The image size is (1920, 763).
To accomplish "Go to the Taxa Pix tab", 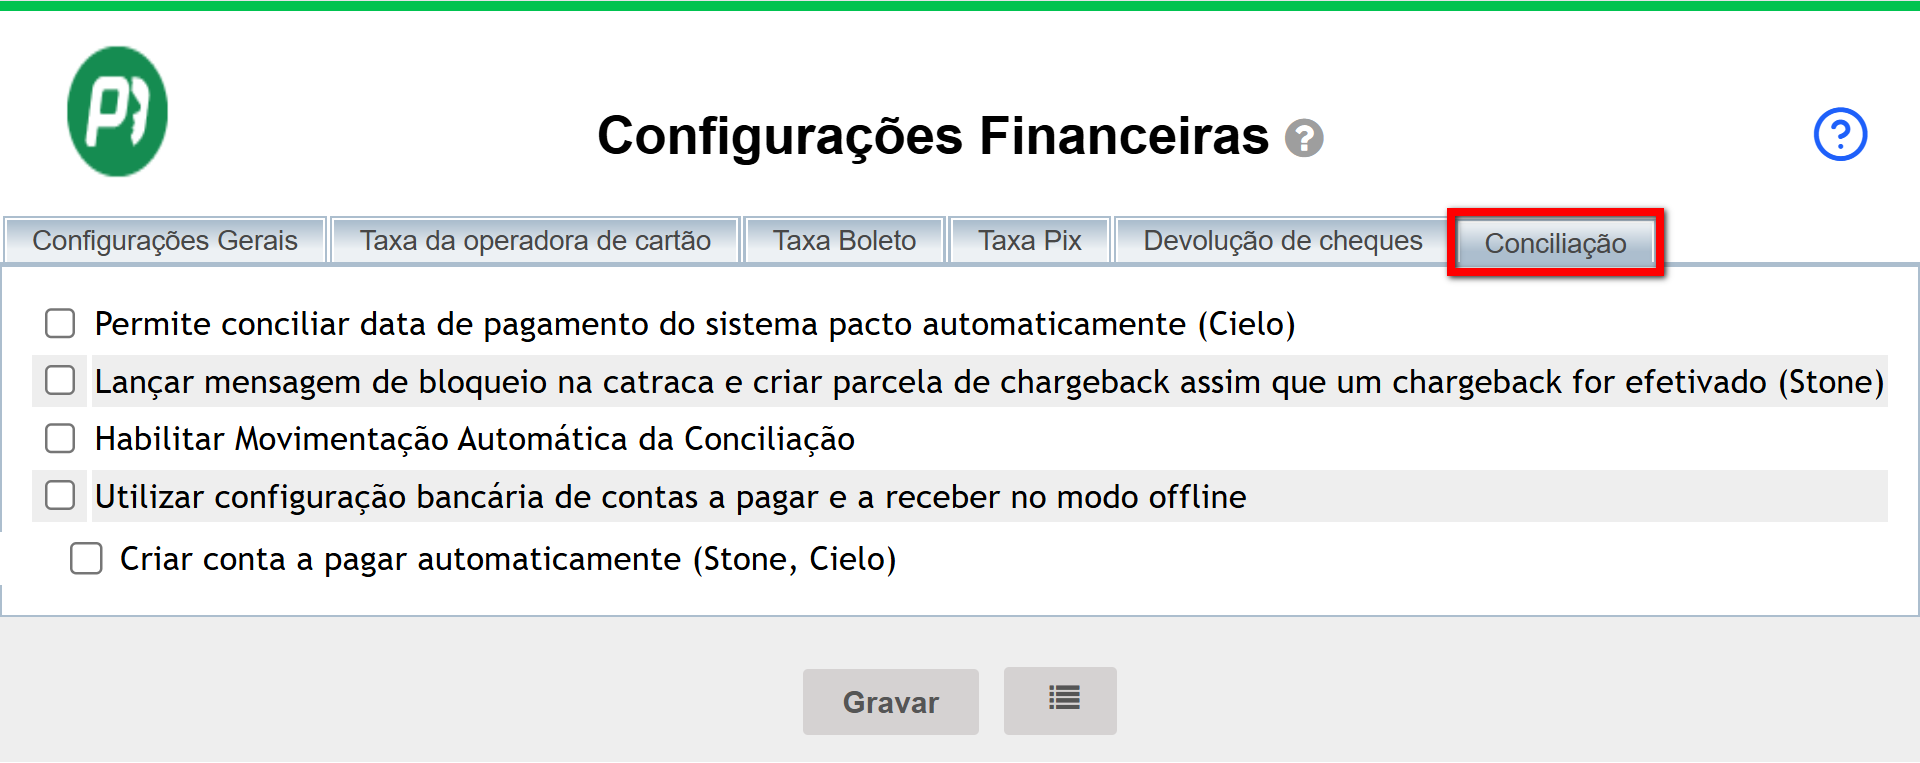I will point(1029,241).
